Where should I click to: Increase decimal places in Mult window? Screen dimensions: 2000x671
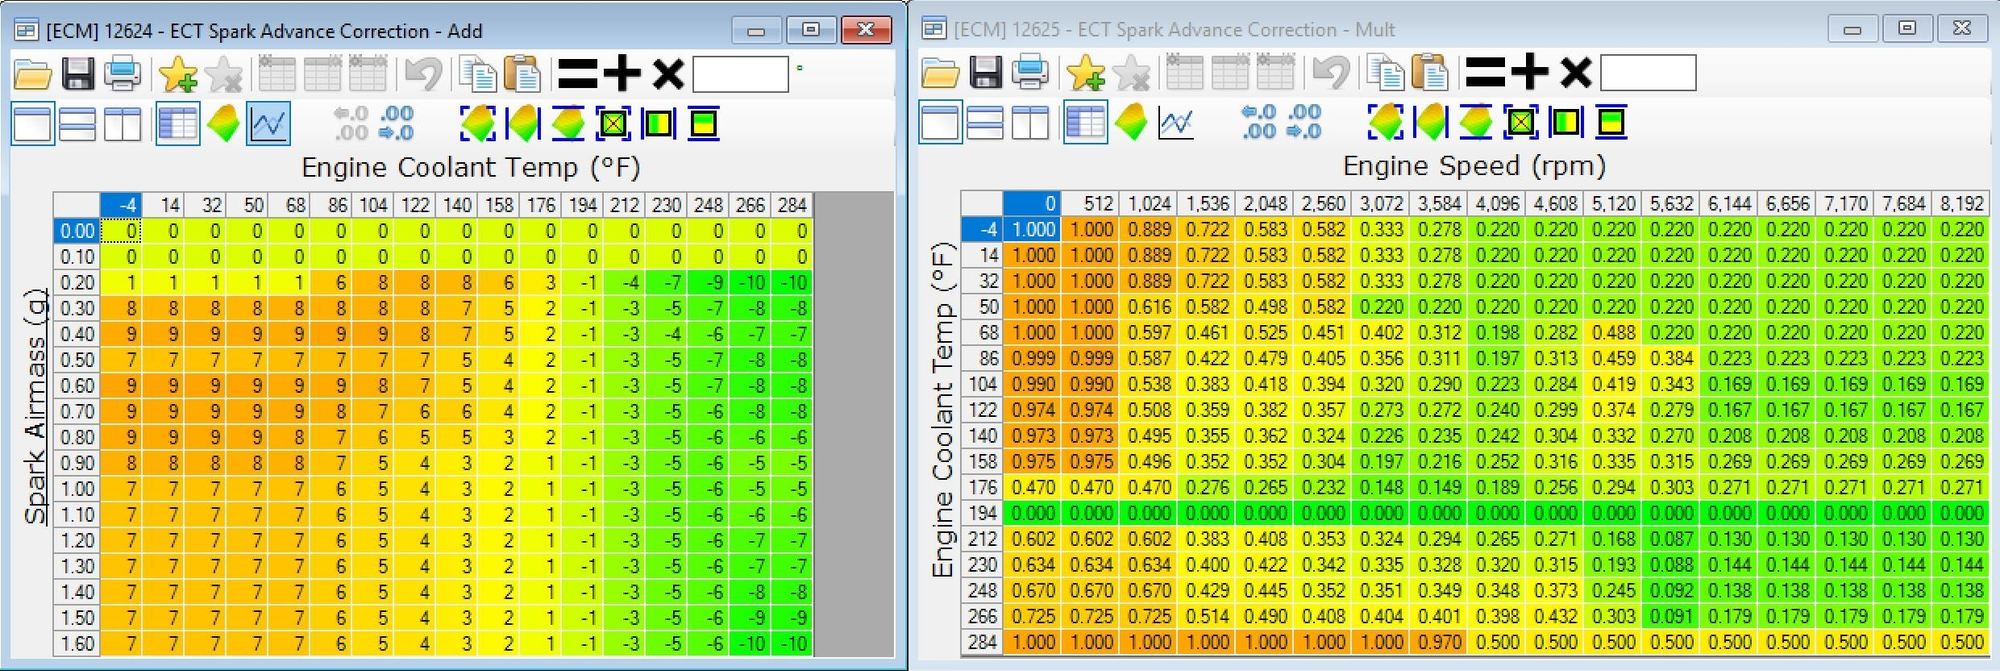coord(1259,122)
